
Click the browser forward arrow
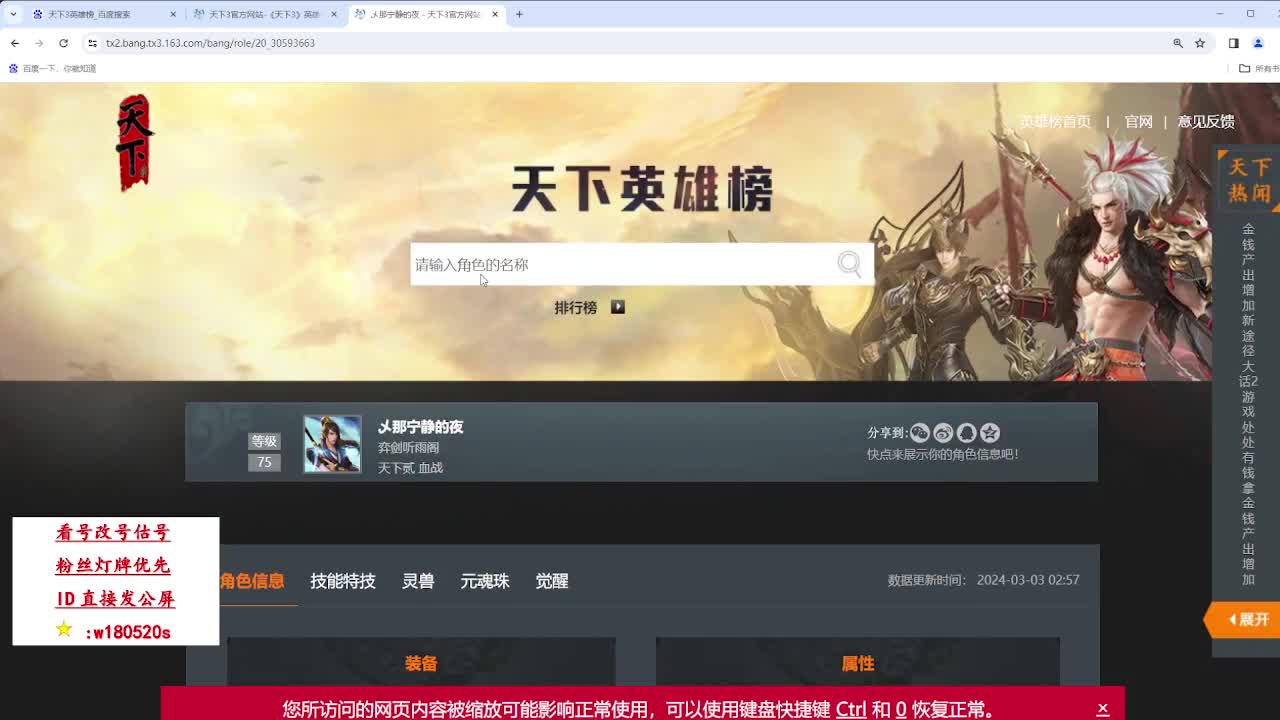(x=39, y=43)
